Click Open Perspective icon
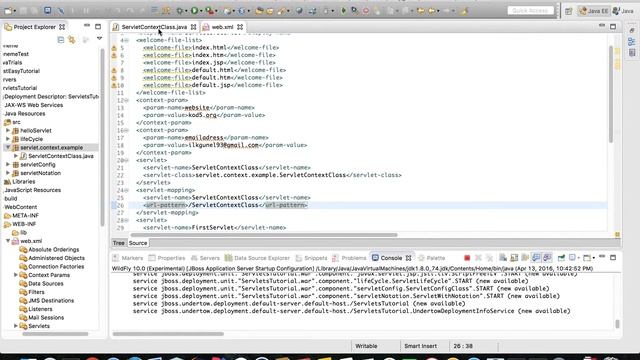Screen dimensions: 640x360 (569, 11)
